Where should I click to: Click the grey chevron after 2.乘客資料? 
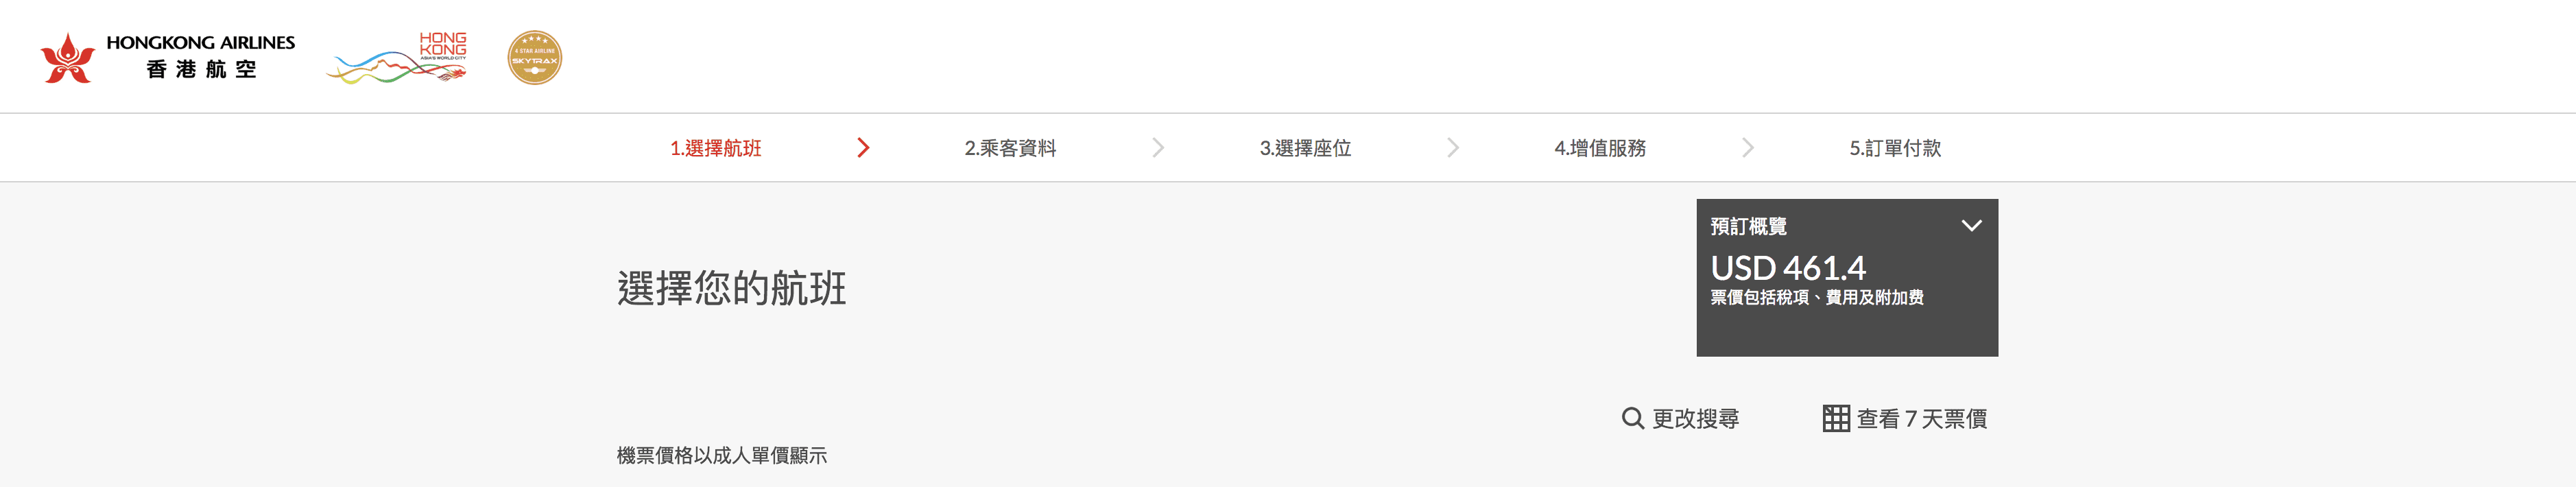pos(1157,148)
